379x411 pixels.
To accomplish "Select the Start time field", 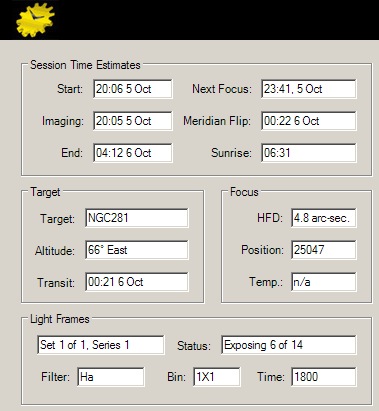I will (x=133, y=89).
